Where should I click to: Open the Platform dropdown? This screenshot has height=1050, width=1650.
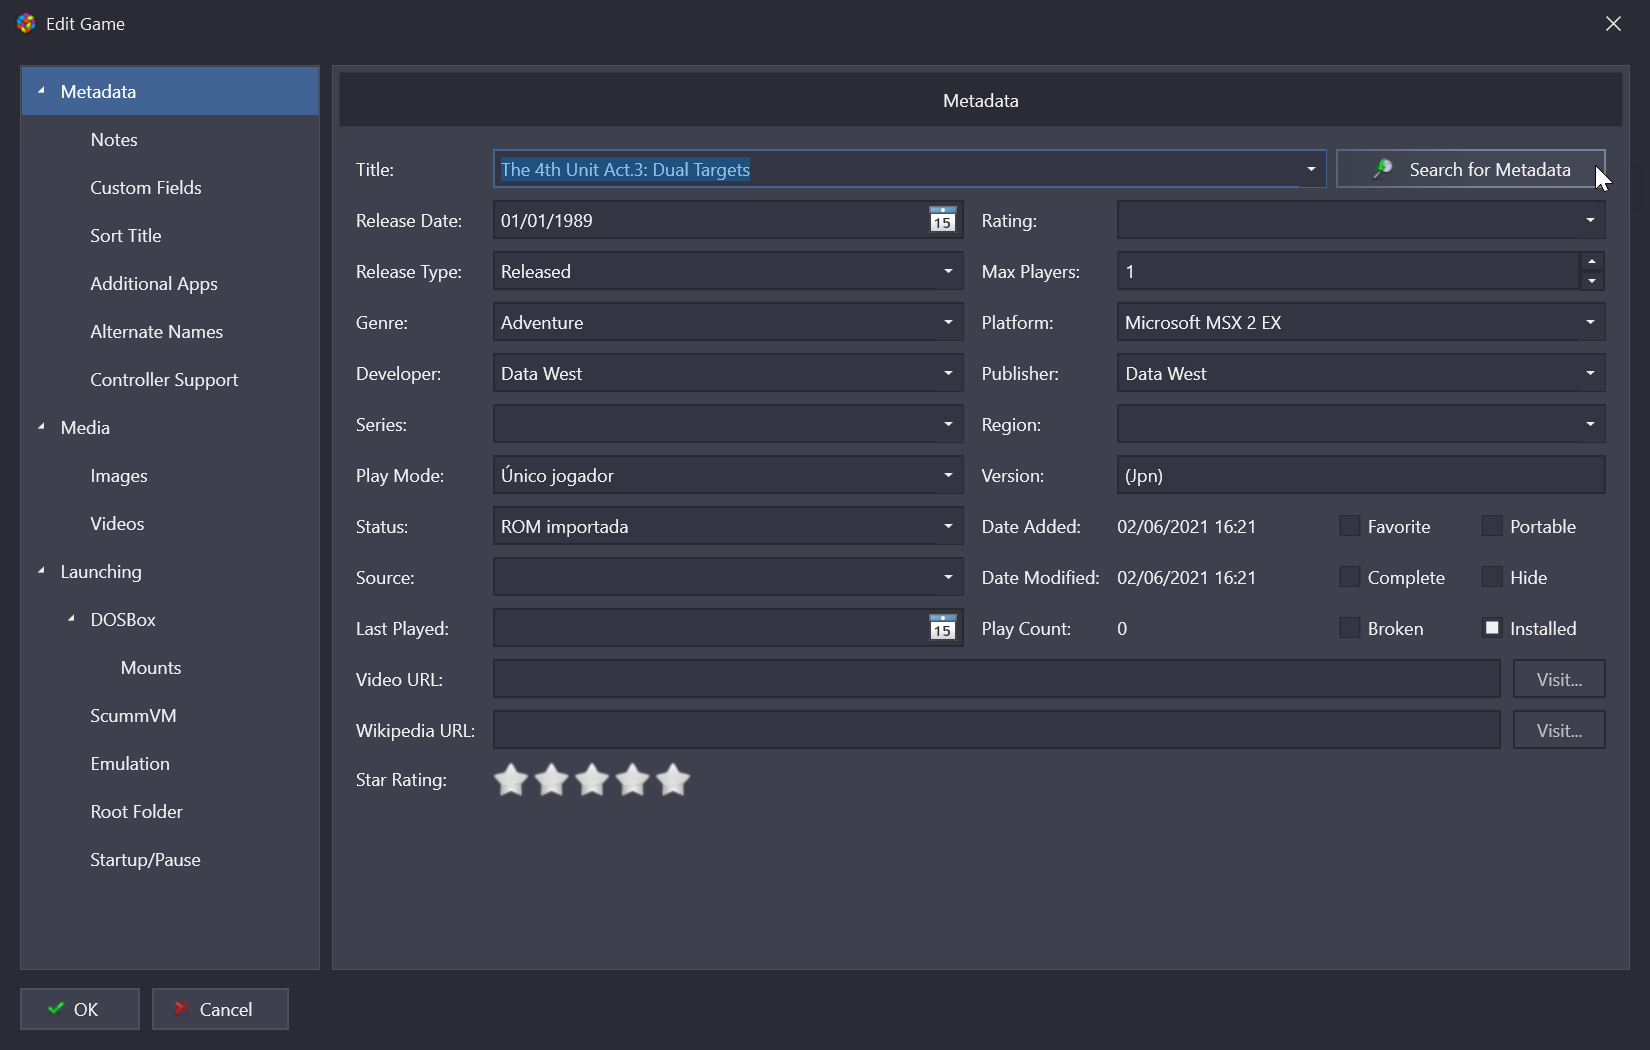(x=1590, y=322)
